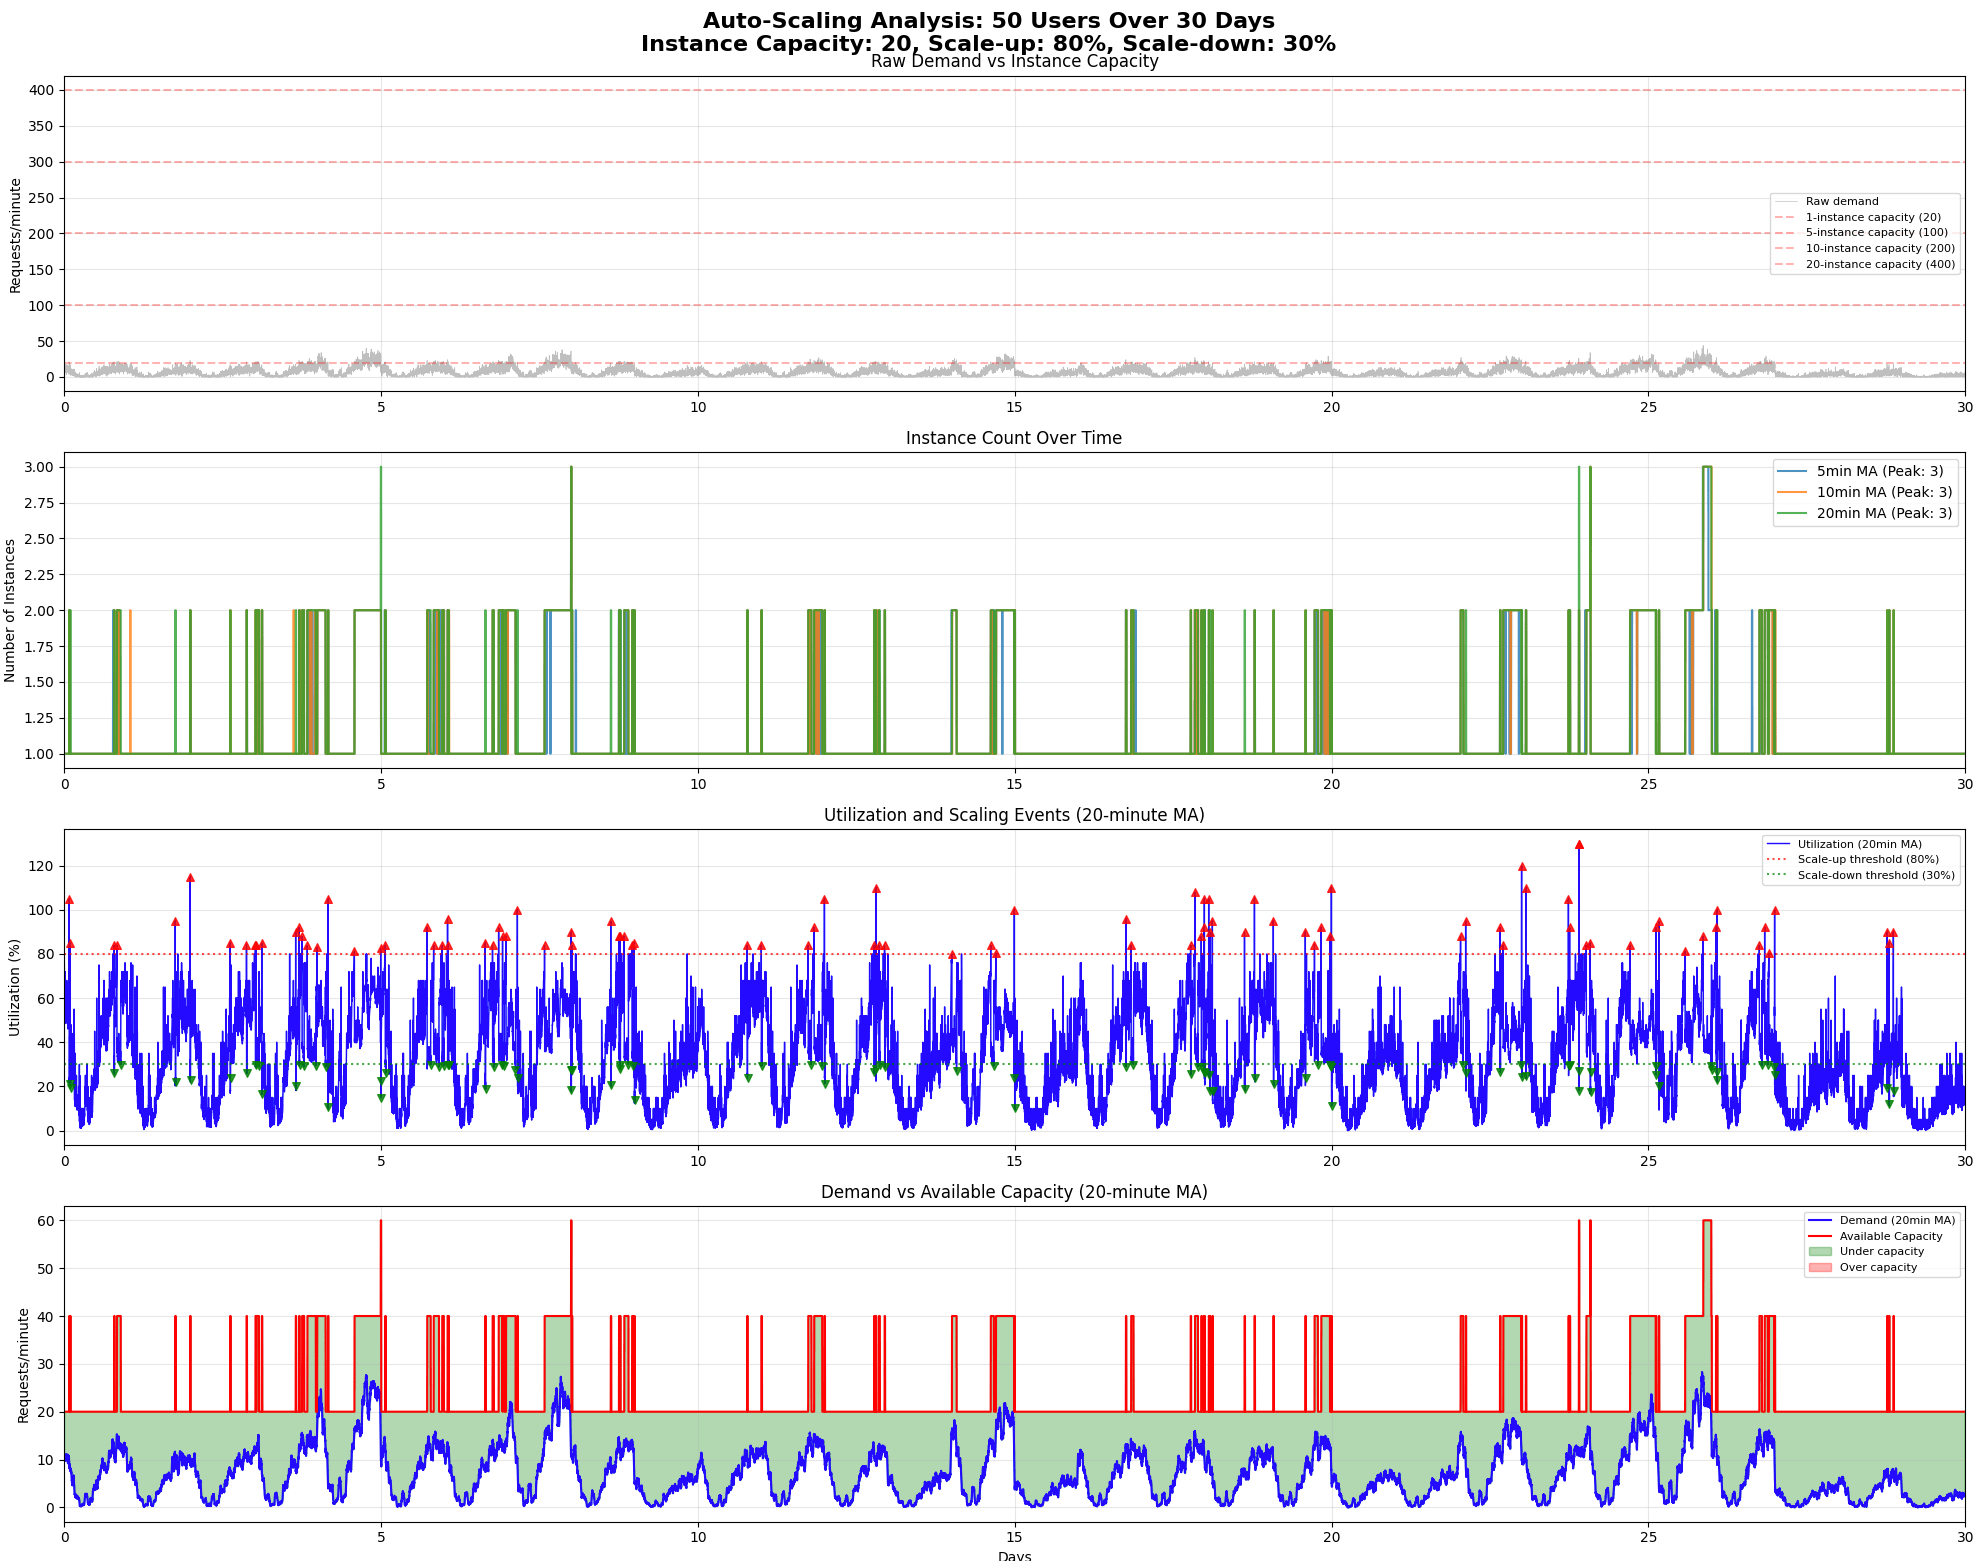Click the '5min MA (Peak: 3)' legend line swatch
The image size is (1983, 1561).
pyautogui.click(x=1791, y=471)
